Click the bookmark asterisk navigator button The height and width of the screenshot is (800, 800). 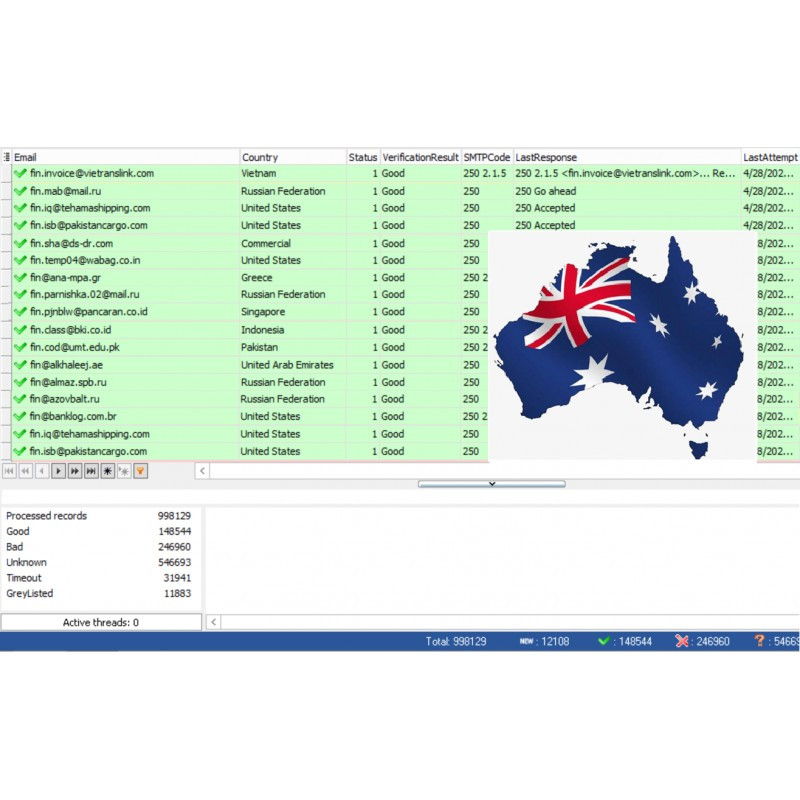pos(107,470)
